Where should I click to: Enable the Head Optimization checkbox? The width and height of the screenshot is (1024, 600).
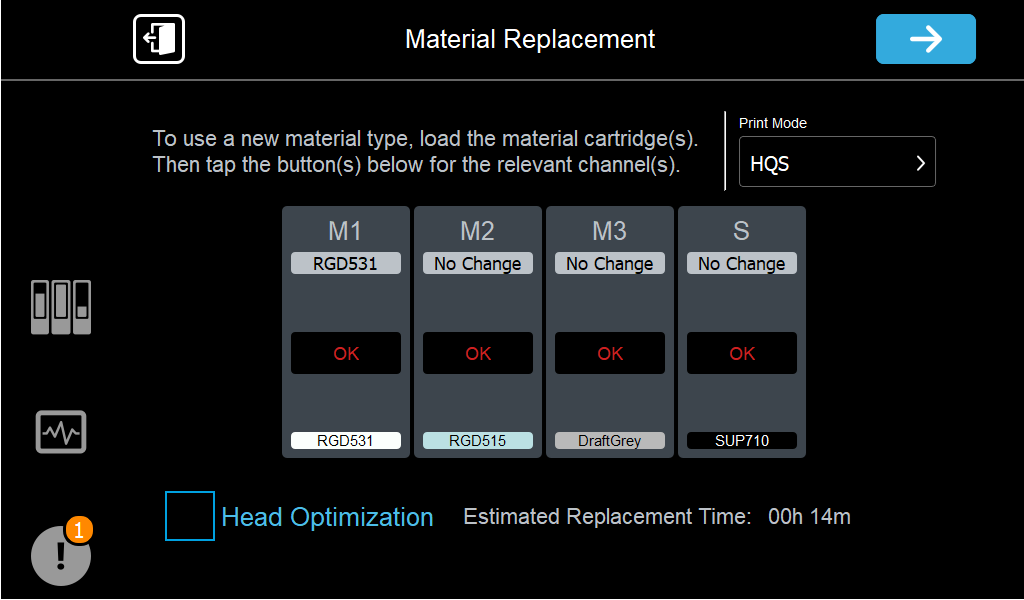click(x=190, y=516)
